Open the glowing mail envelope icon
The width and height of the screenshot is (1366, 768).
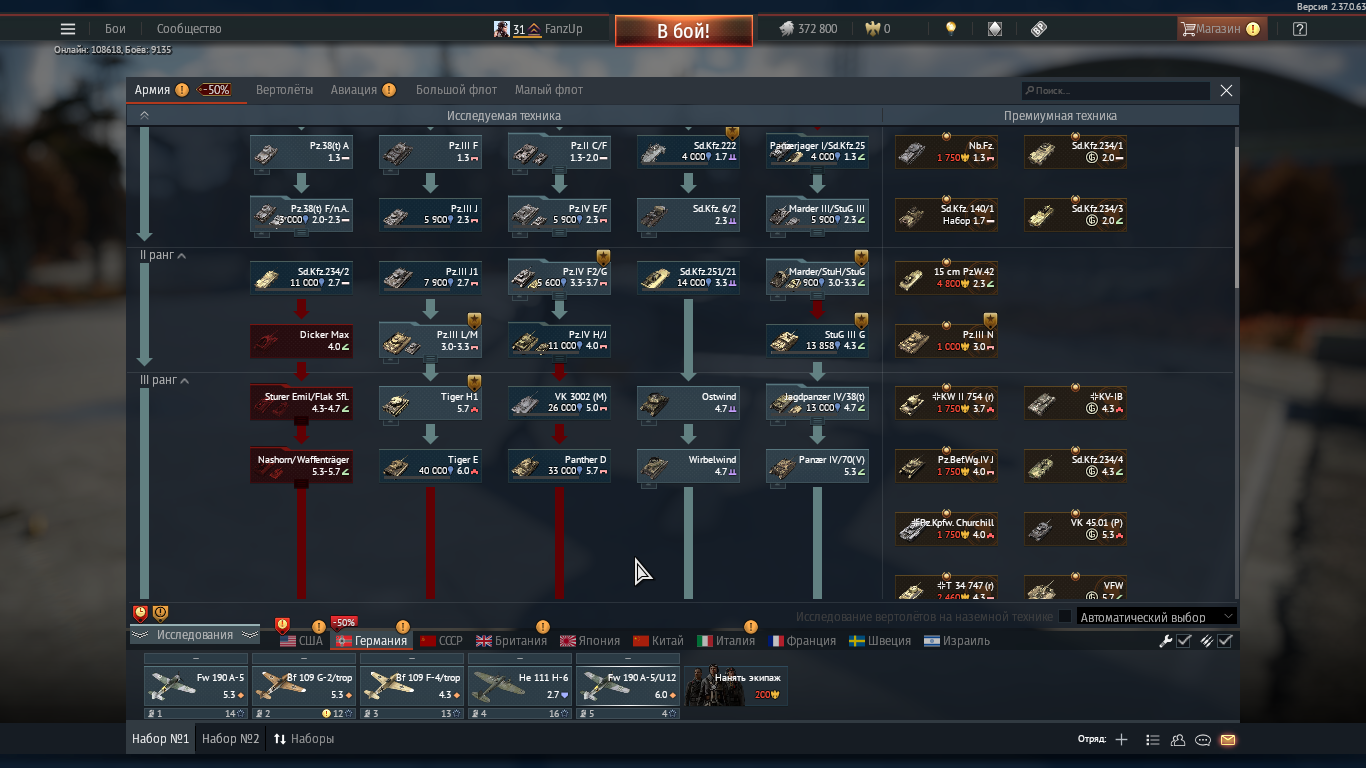tap(1228, 740)
